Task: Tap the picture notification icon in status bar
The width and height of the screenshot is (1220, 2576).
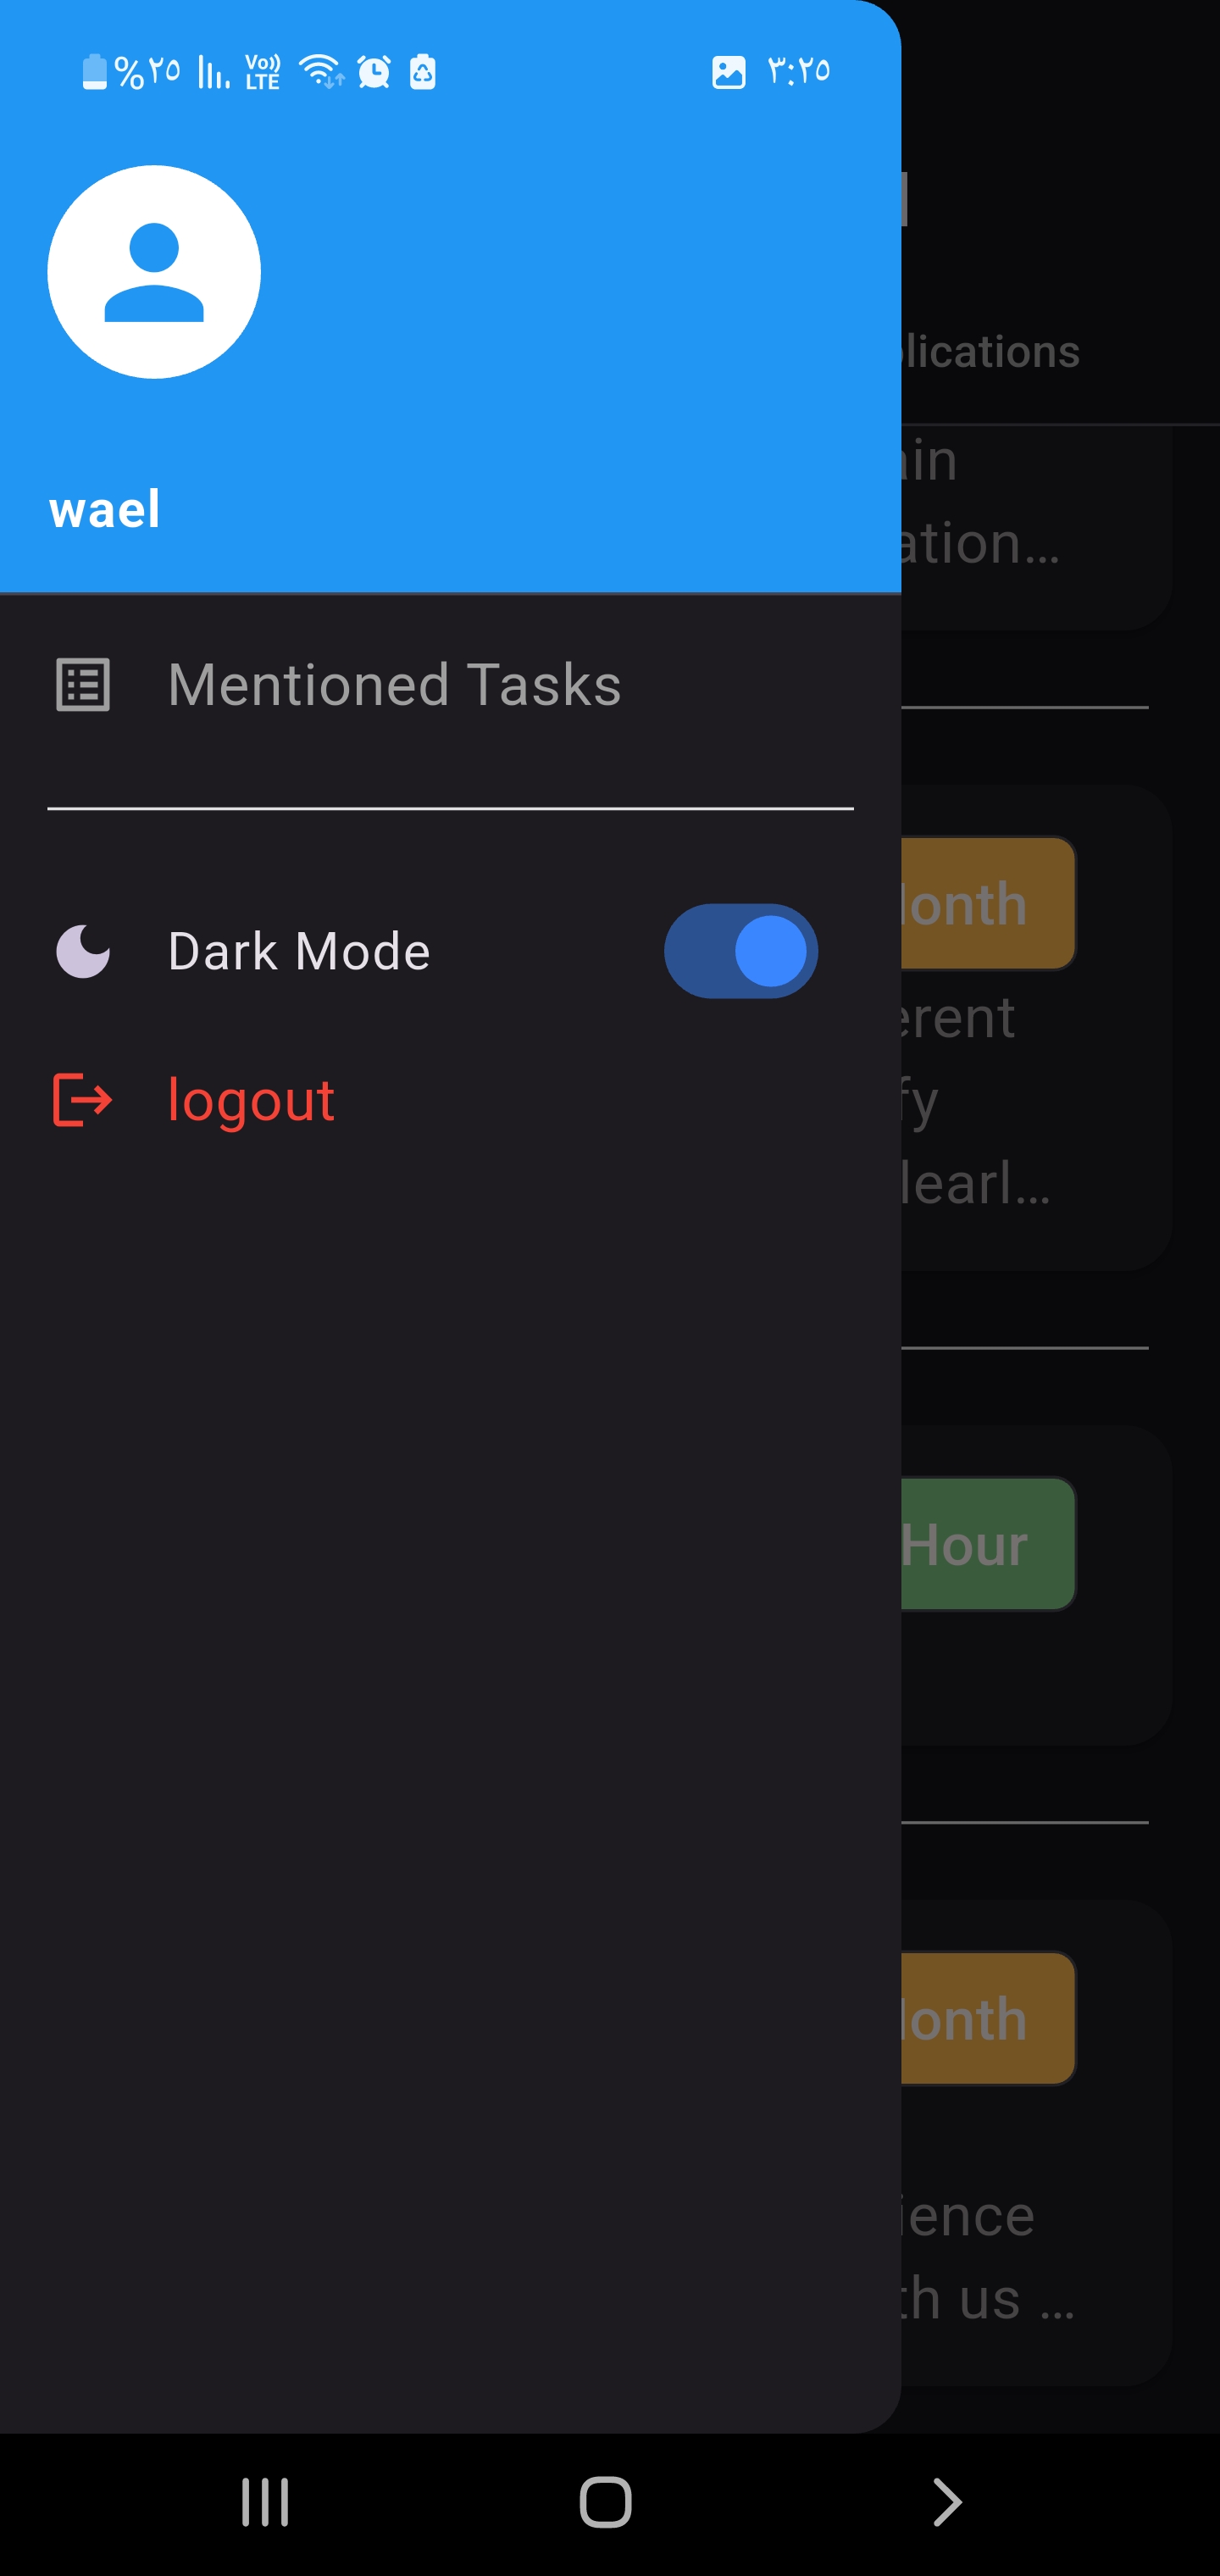Action: pos(729,72)
